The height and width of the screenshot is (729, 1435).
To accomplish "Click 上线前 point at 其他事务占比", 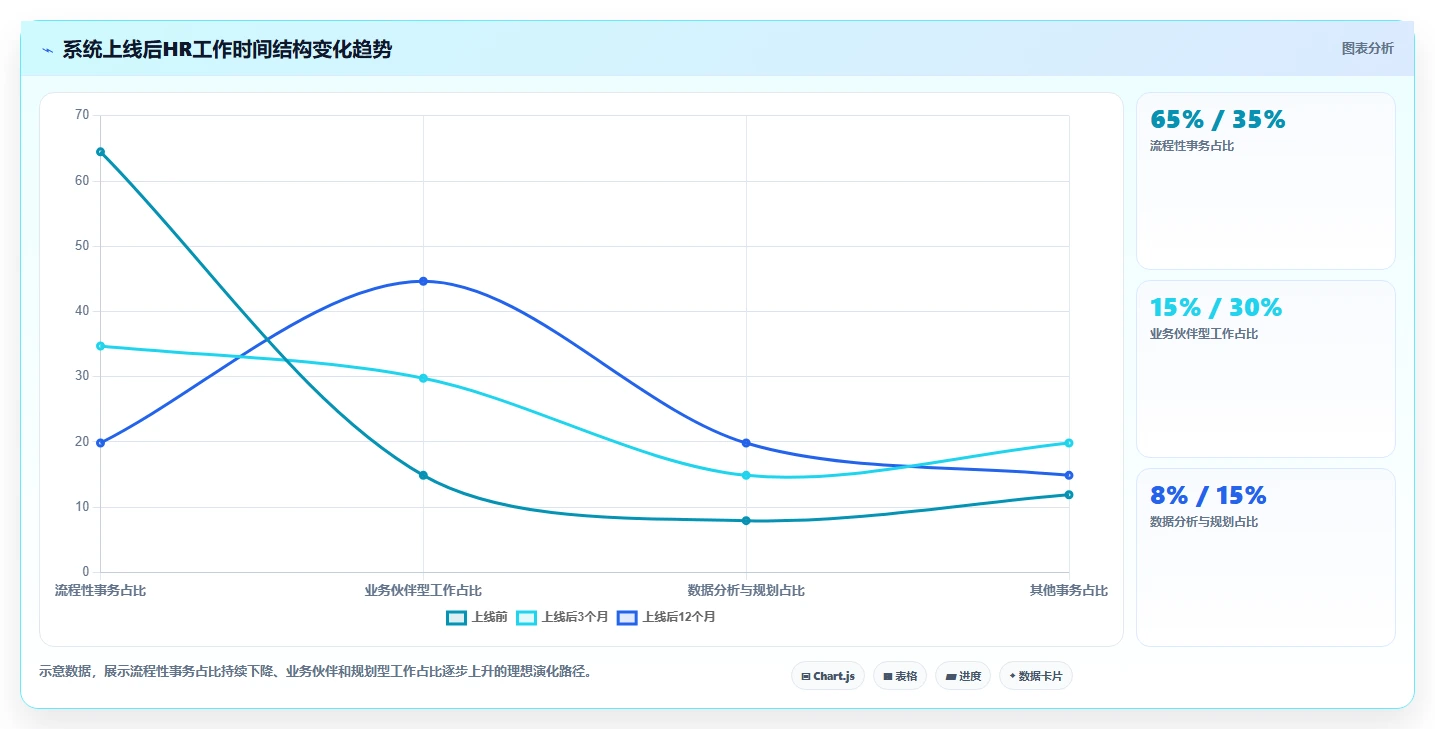I will [1069, 494].
